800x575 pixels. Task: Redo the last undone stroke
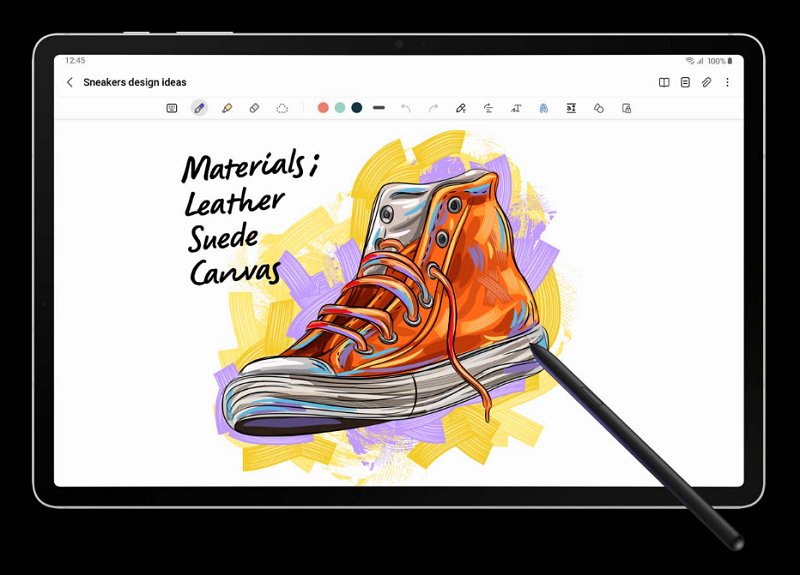[x=433, y=108]
